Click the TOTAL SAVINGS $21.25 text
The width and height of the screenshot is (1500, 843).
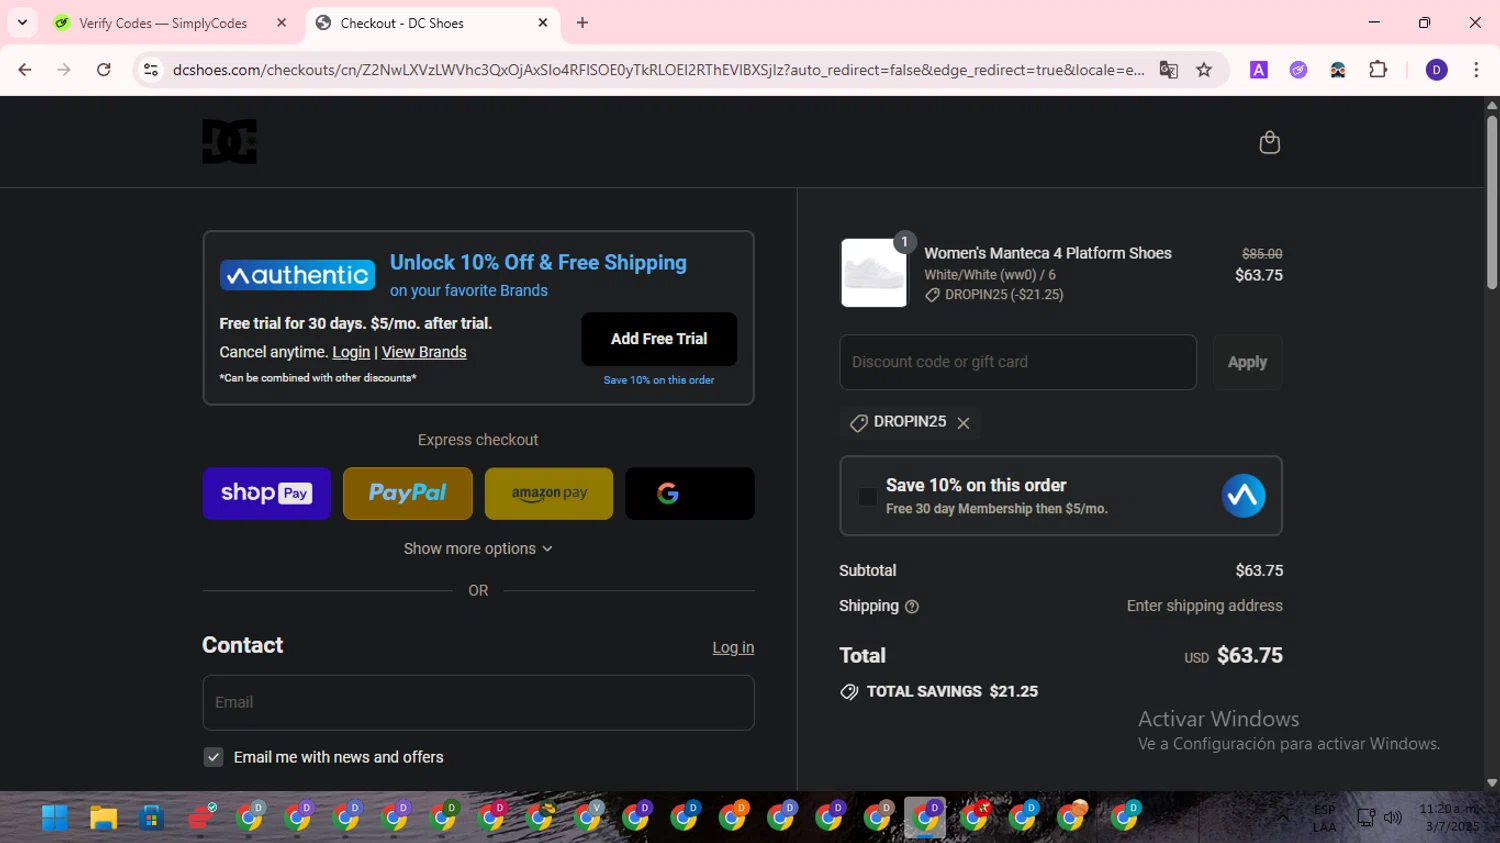[952, 691]
